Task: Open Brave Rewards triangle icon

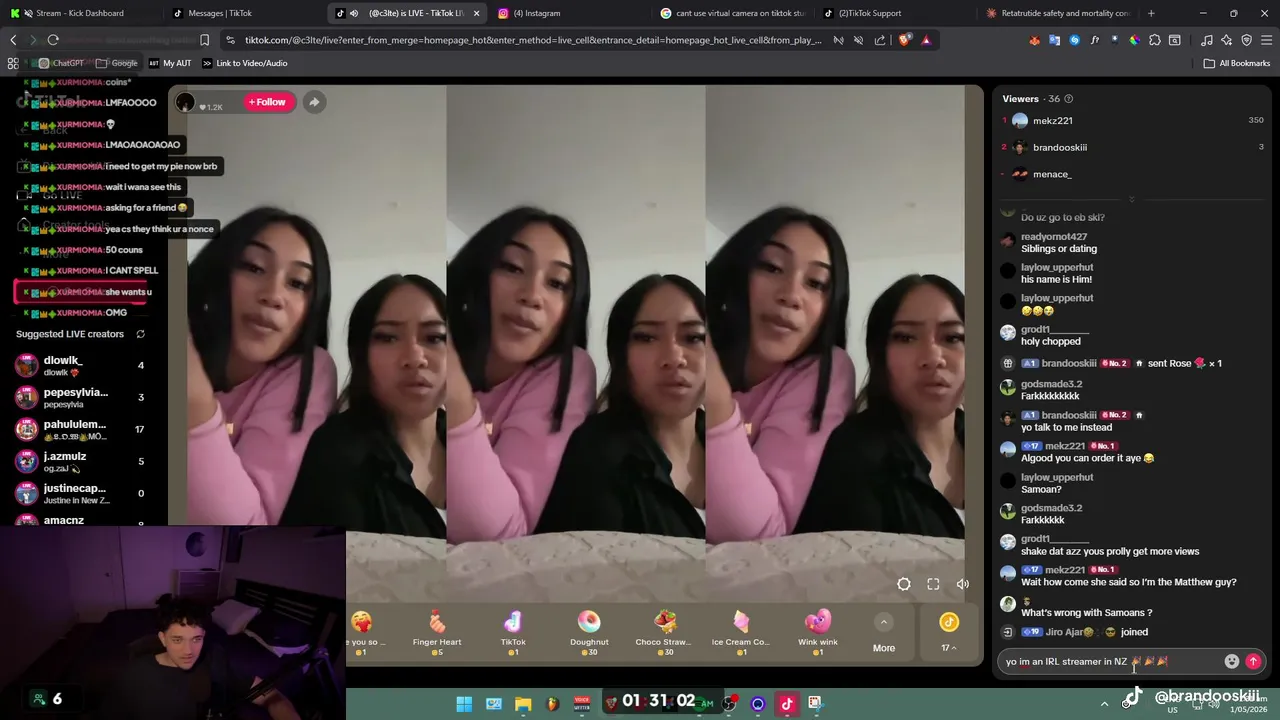Action: 926,40
